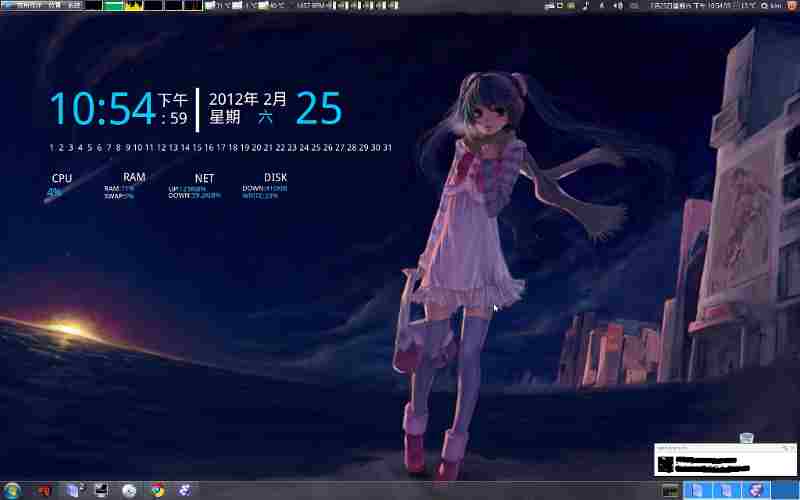Open the second menu in the top panel
800x500 pixels.
tap(55, 5)
